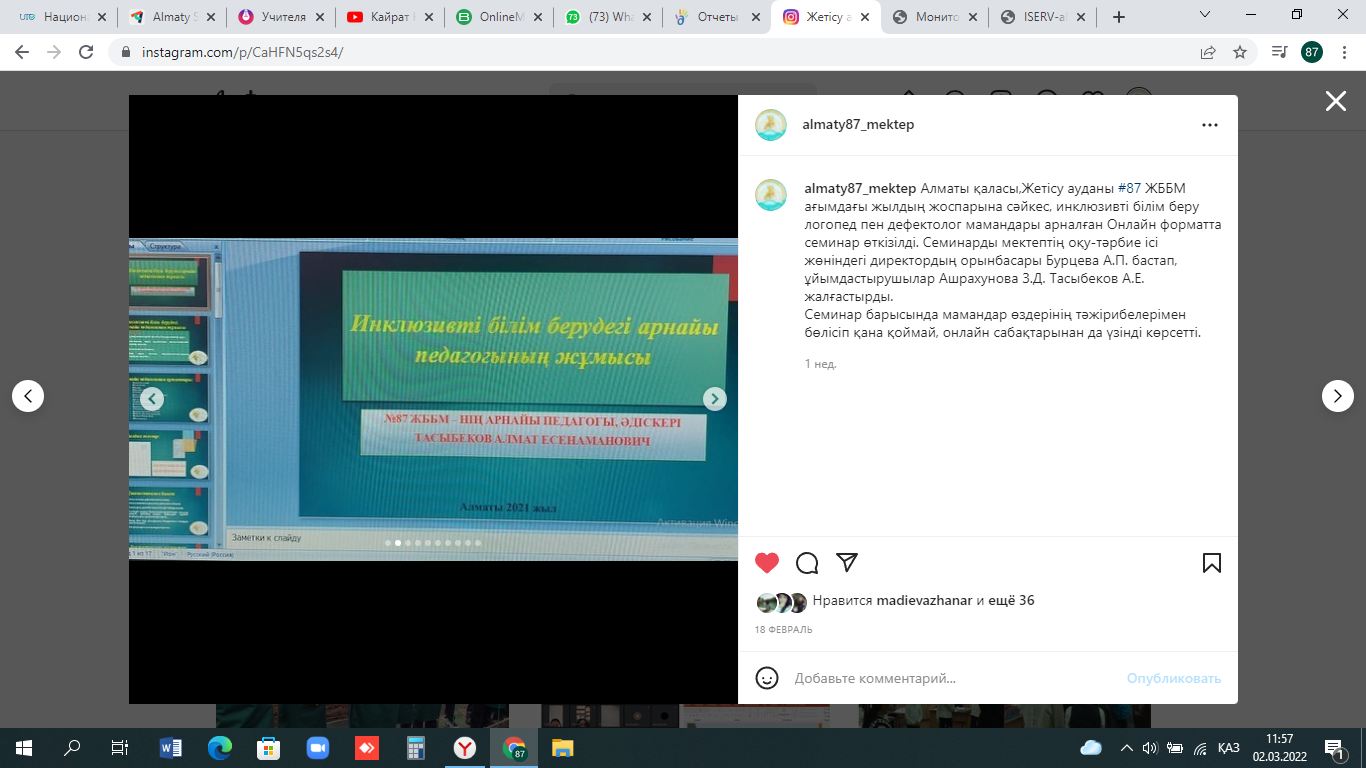Show next photo in carousel
The image size is (1366, 768).
[x=714, y=398]
